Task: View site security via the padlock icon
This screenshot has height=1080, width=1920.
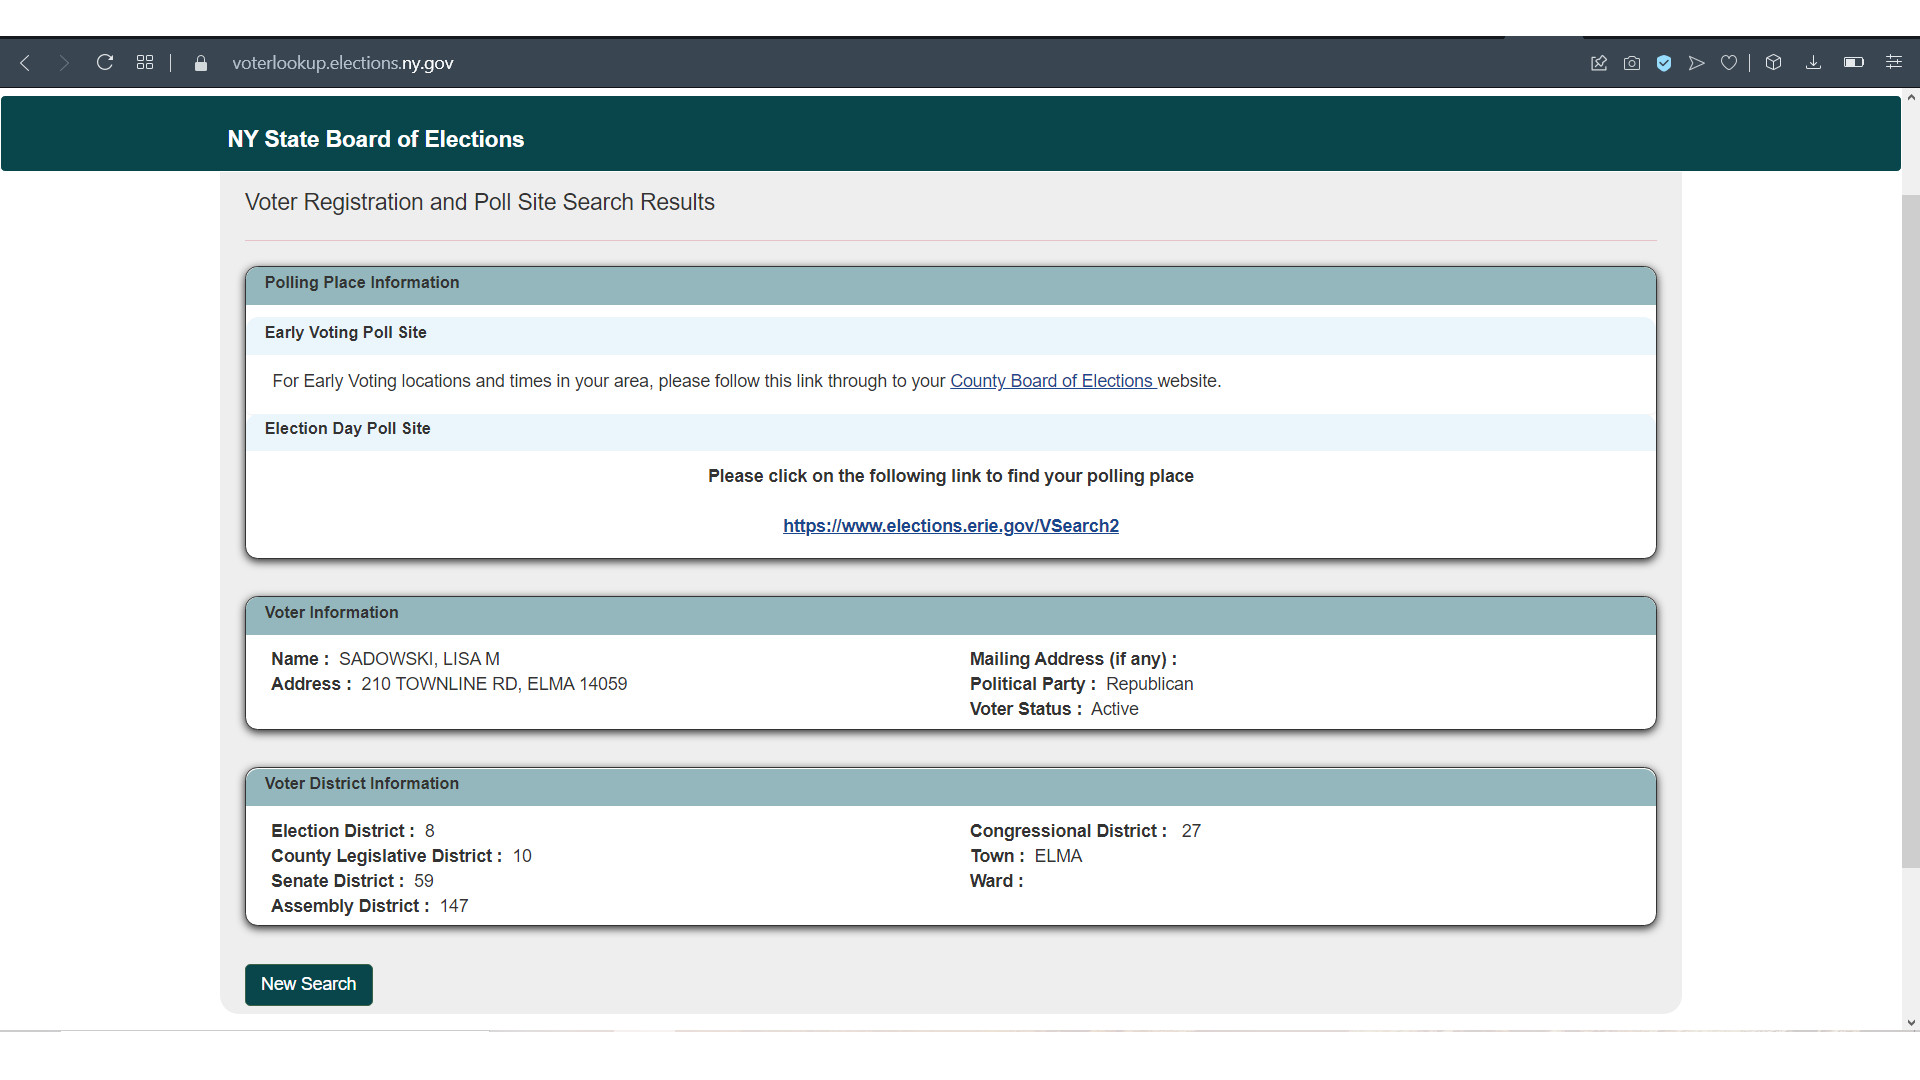Action: 201,63
